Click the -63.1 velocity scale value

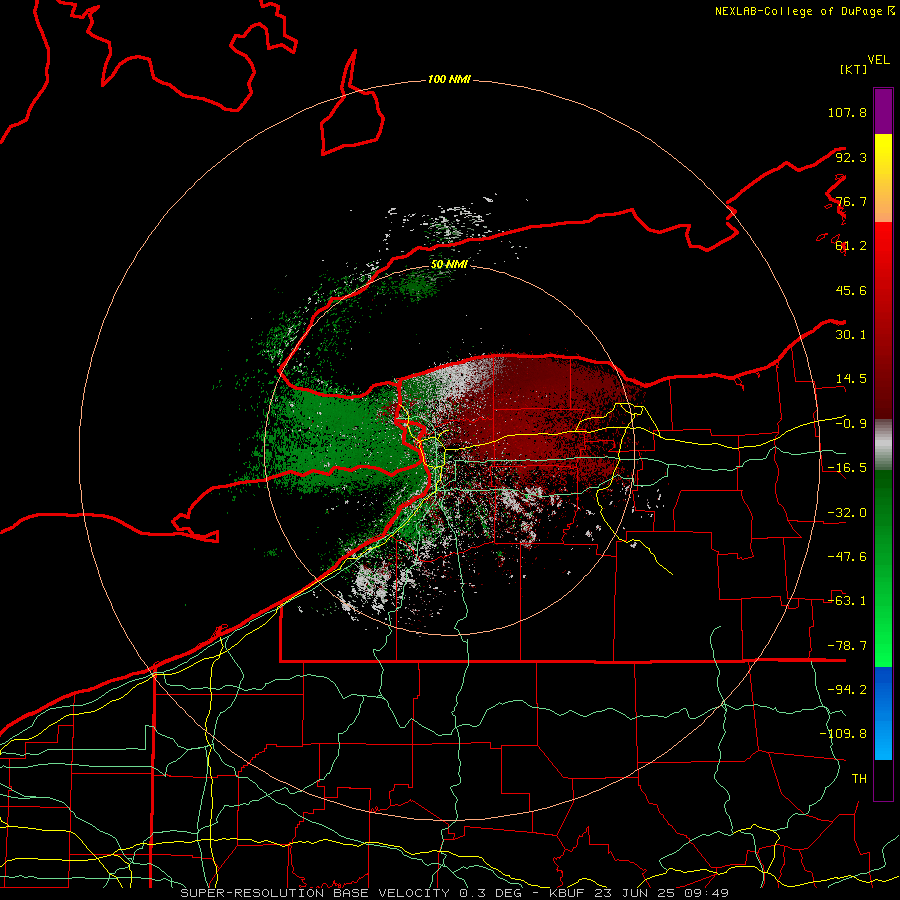[x=847, y=601]
